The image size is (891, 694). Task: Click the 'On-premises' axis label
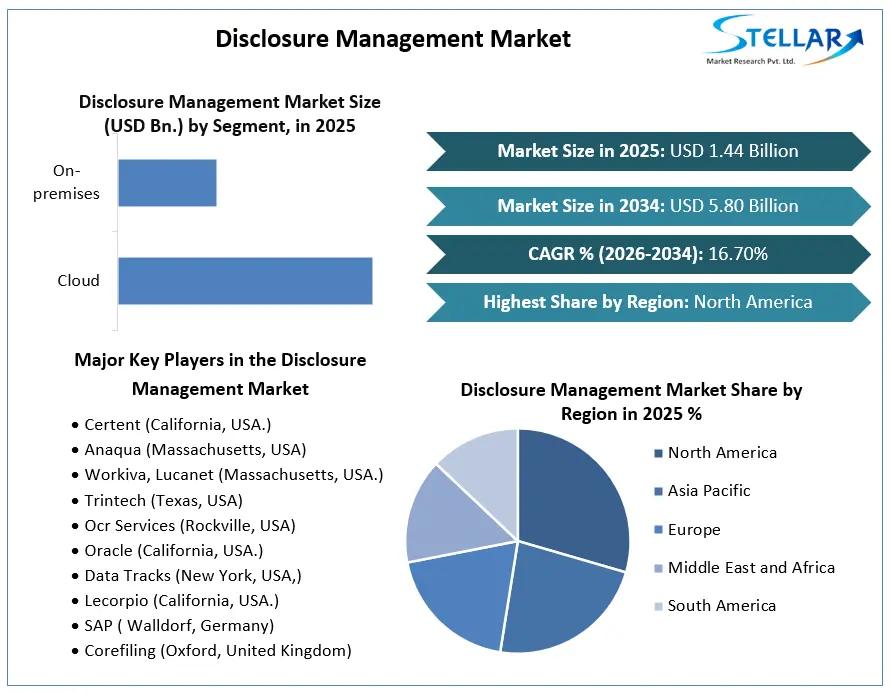[x=66, y=182]
